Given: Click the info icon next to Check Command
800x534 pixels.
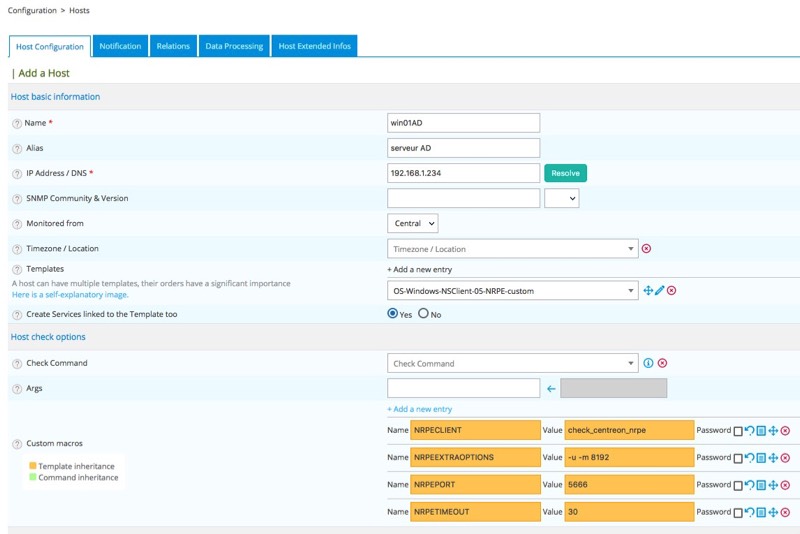Looking at the screenshot, I should [648, 363].
